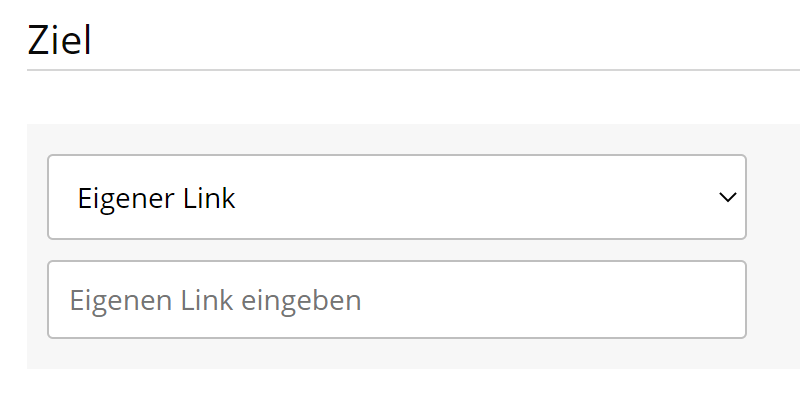Screen dimensions: 800x394
Task: Click the gray strip between dropdown and input
Action: tap(397, 250)
